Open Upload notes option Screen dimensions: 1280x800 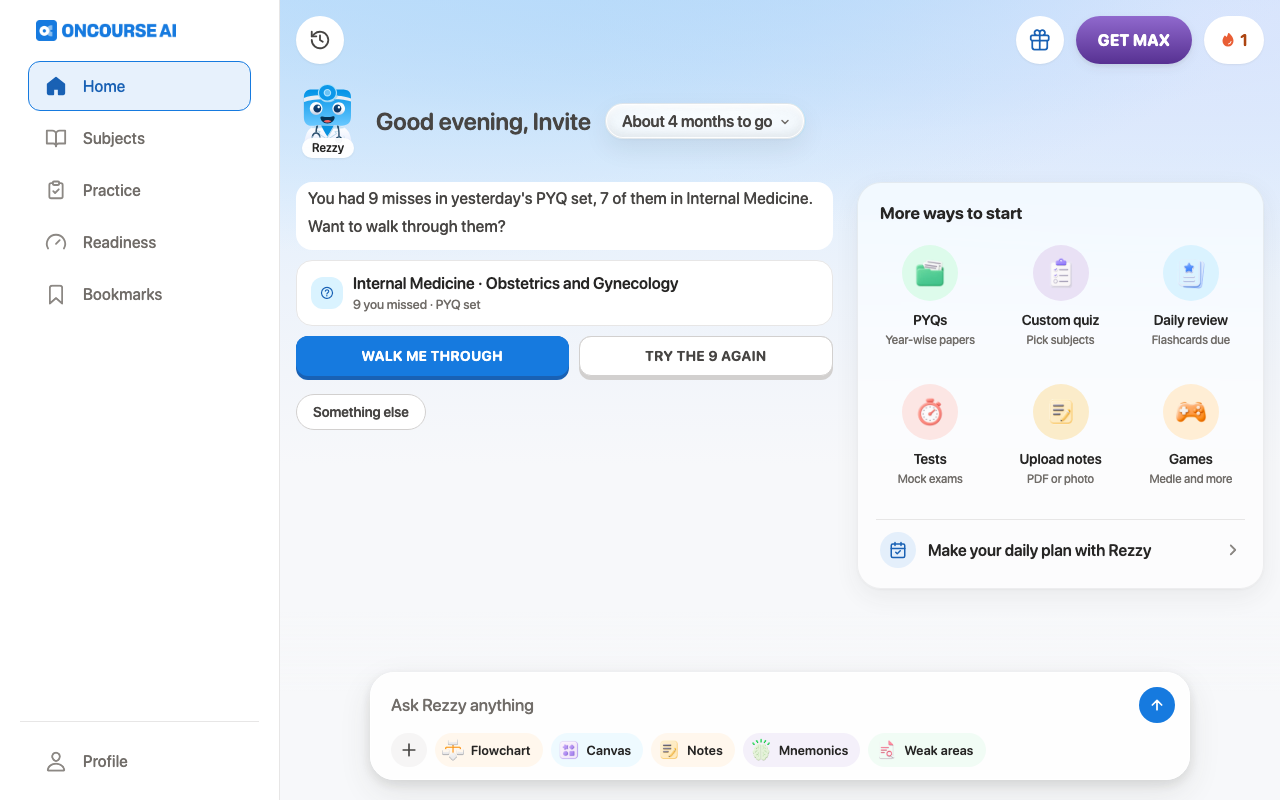[x=1060, y=436]
